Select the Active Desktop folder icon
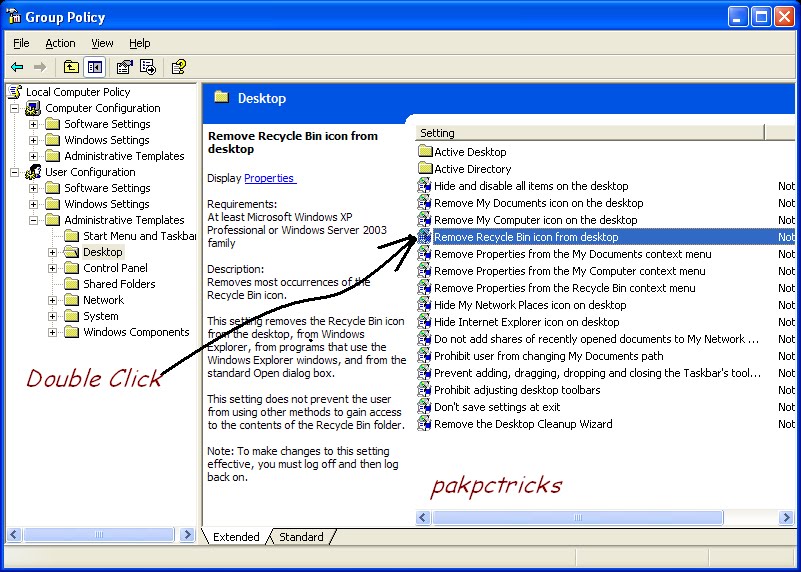 click(425, 151)
